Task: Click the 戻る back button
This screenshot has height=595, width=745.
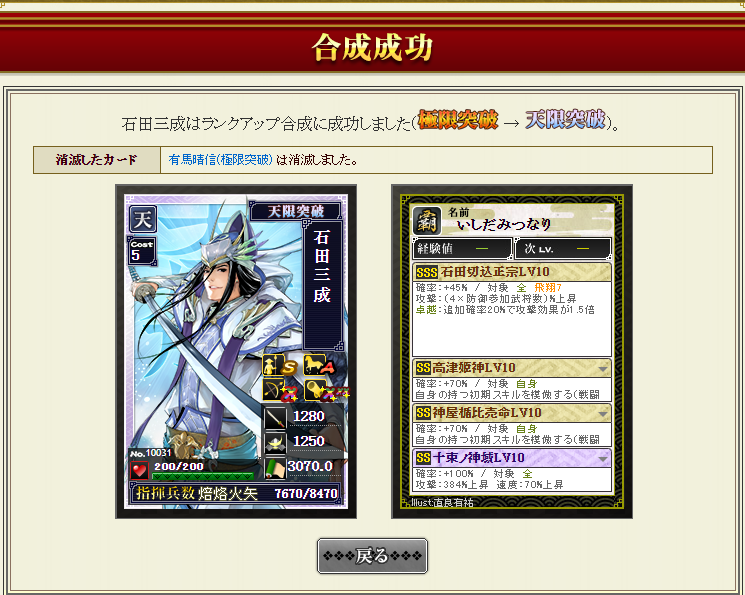Action: click(372, 556)
